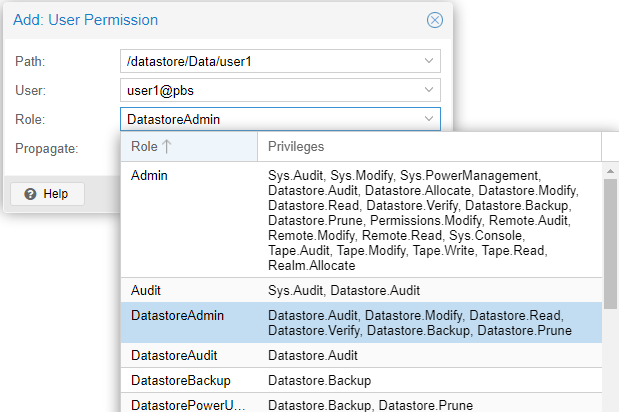Image resolution: width=619 pixels, height=412 pixels.
Task: Select the DatastorePowerU... role row
Action: (361, 403)
